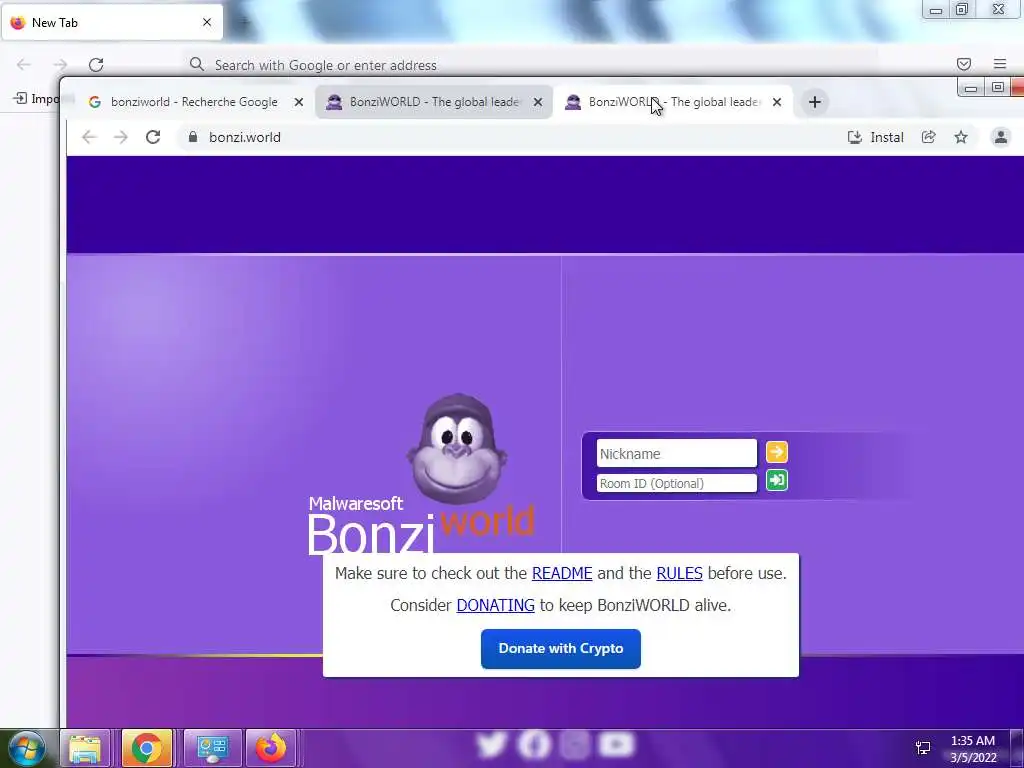
Task: Go forward in the Chrome window
Action: [121, 137]
